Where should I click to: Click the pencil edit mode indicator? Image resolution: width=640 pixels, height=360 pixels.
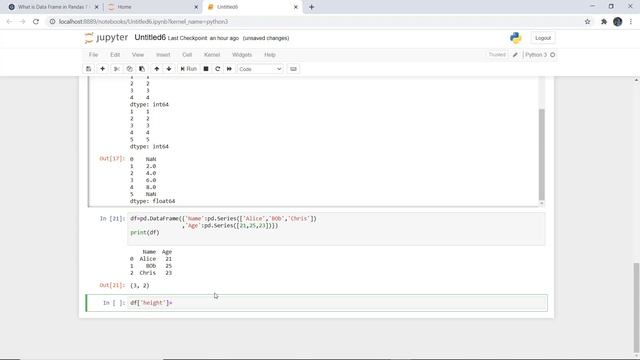pyautogui.click(x=515, y=55)
